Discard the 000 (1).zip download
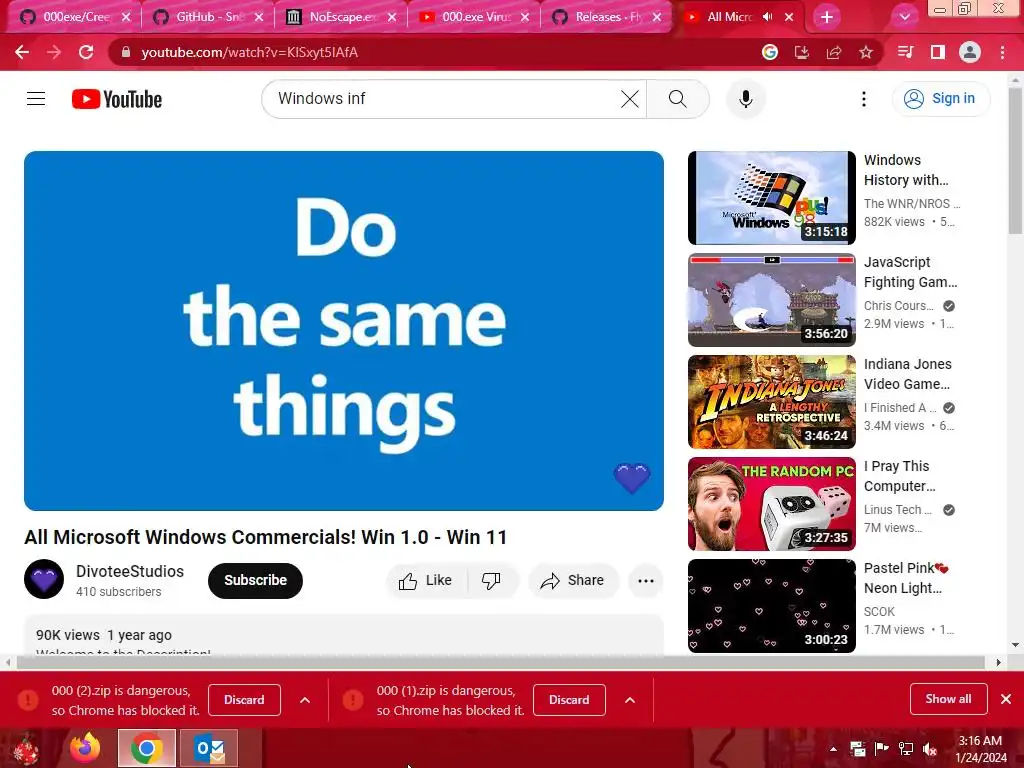Screen dimensions: 1024x768 pyautogui.click(x=569, y=700)
